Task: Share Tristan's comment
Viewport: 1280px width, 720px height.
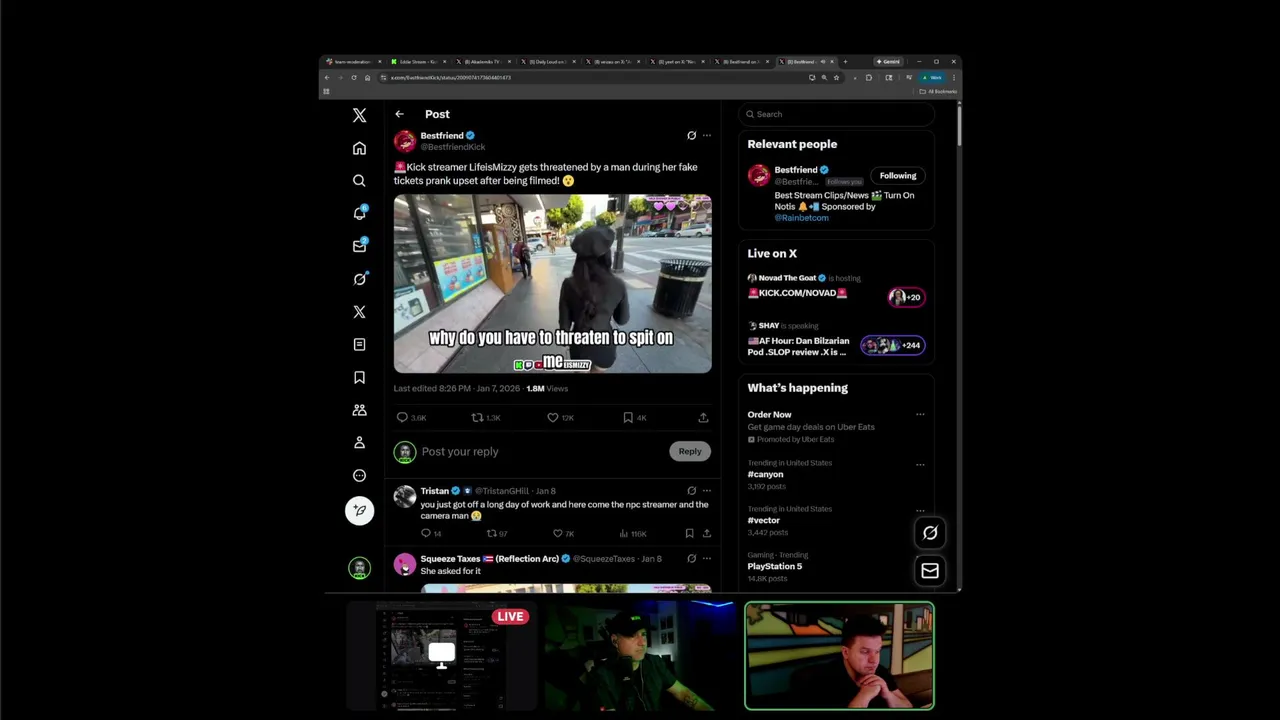Action: point(706,533)
